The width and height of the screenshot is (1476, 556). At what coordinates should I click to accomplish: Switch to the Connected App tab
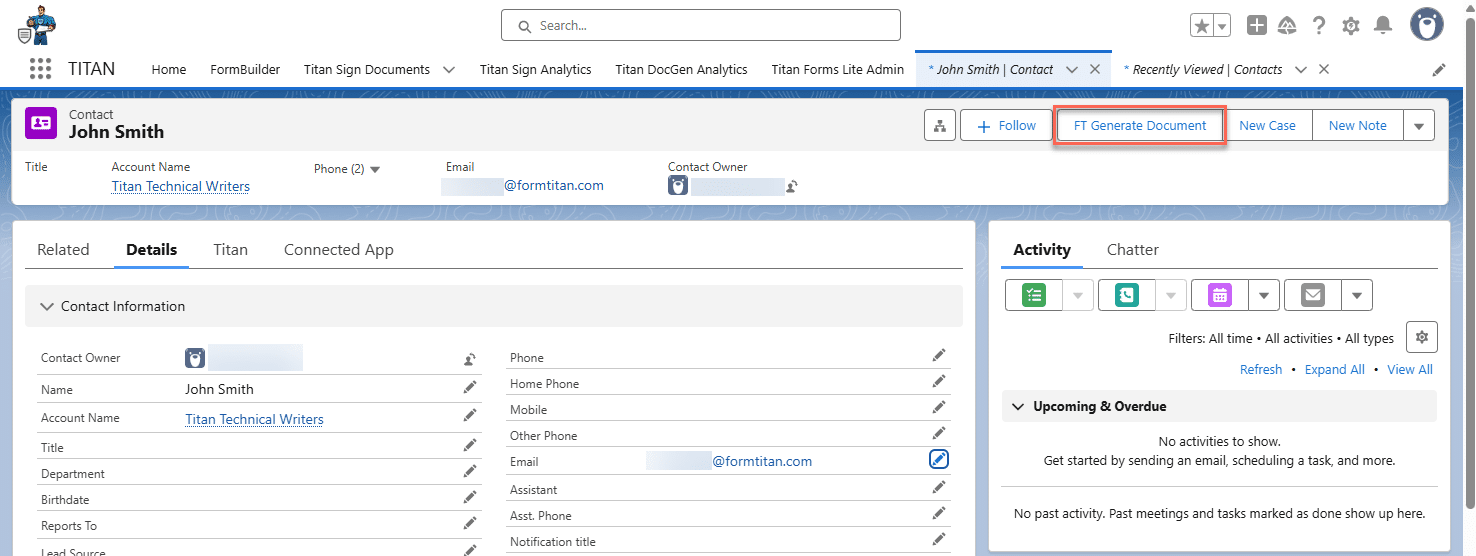(x=339, y=250)
